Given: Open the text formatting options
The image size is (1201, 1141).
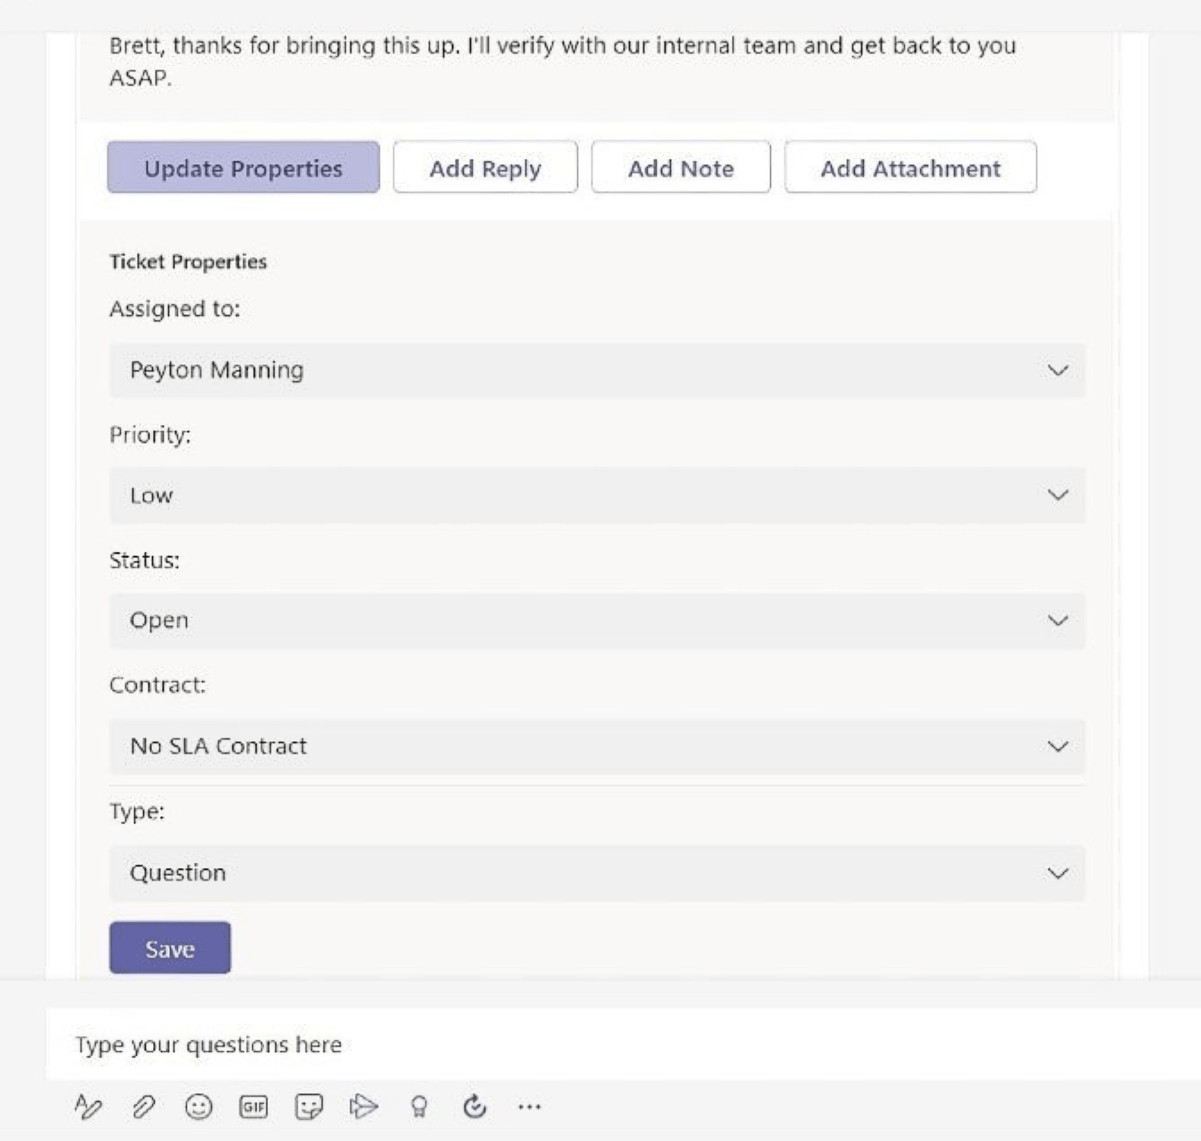Looking at the screenshot, I should (89, 1107).
